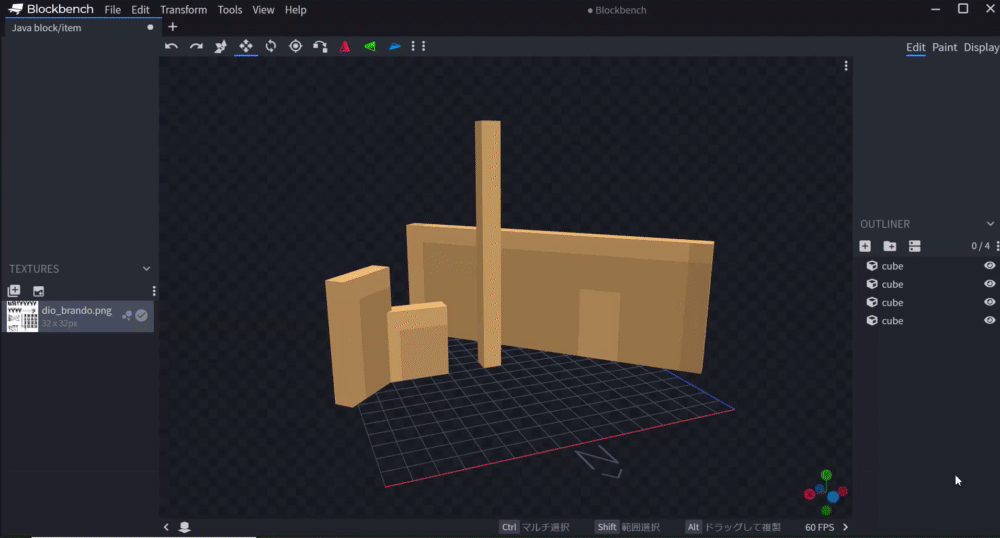Click the 60 FPS indicator
This screenshot has width=1000, height=538.
(819, 527)
